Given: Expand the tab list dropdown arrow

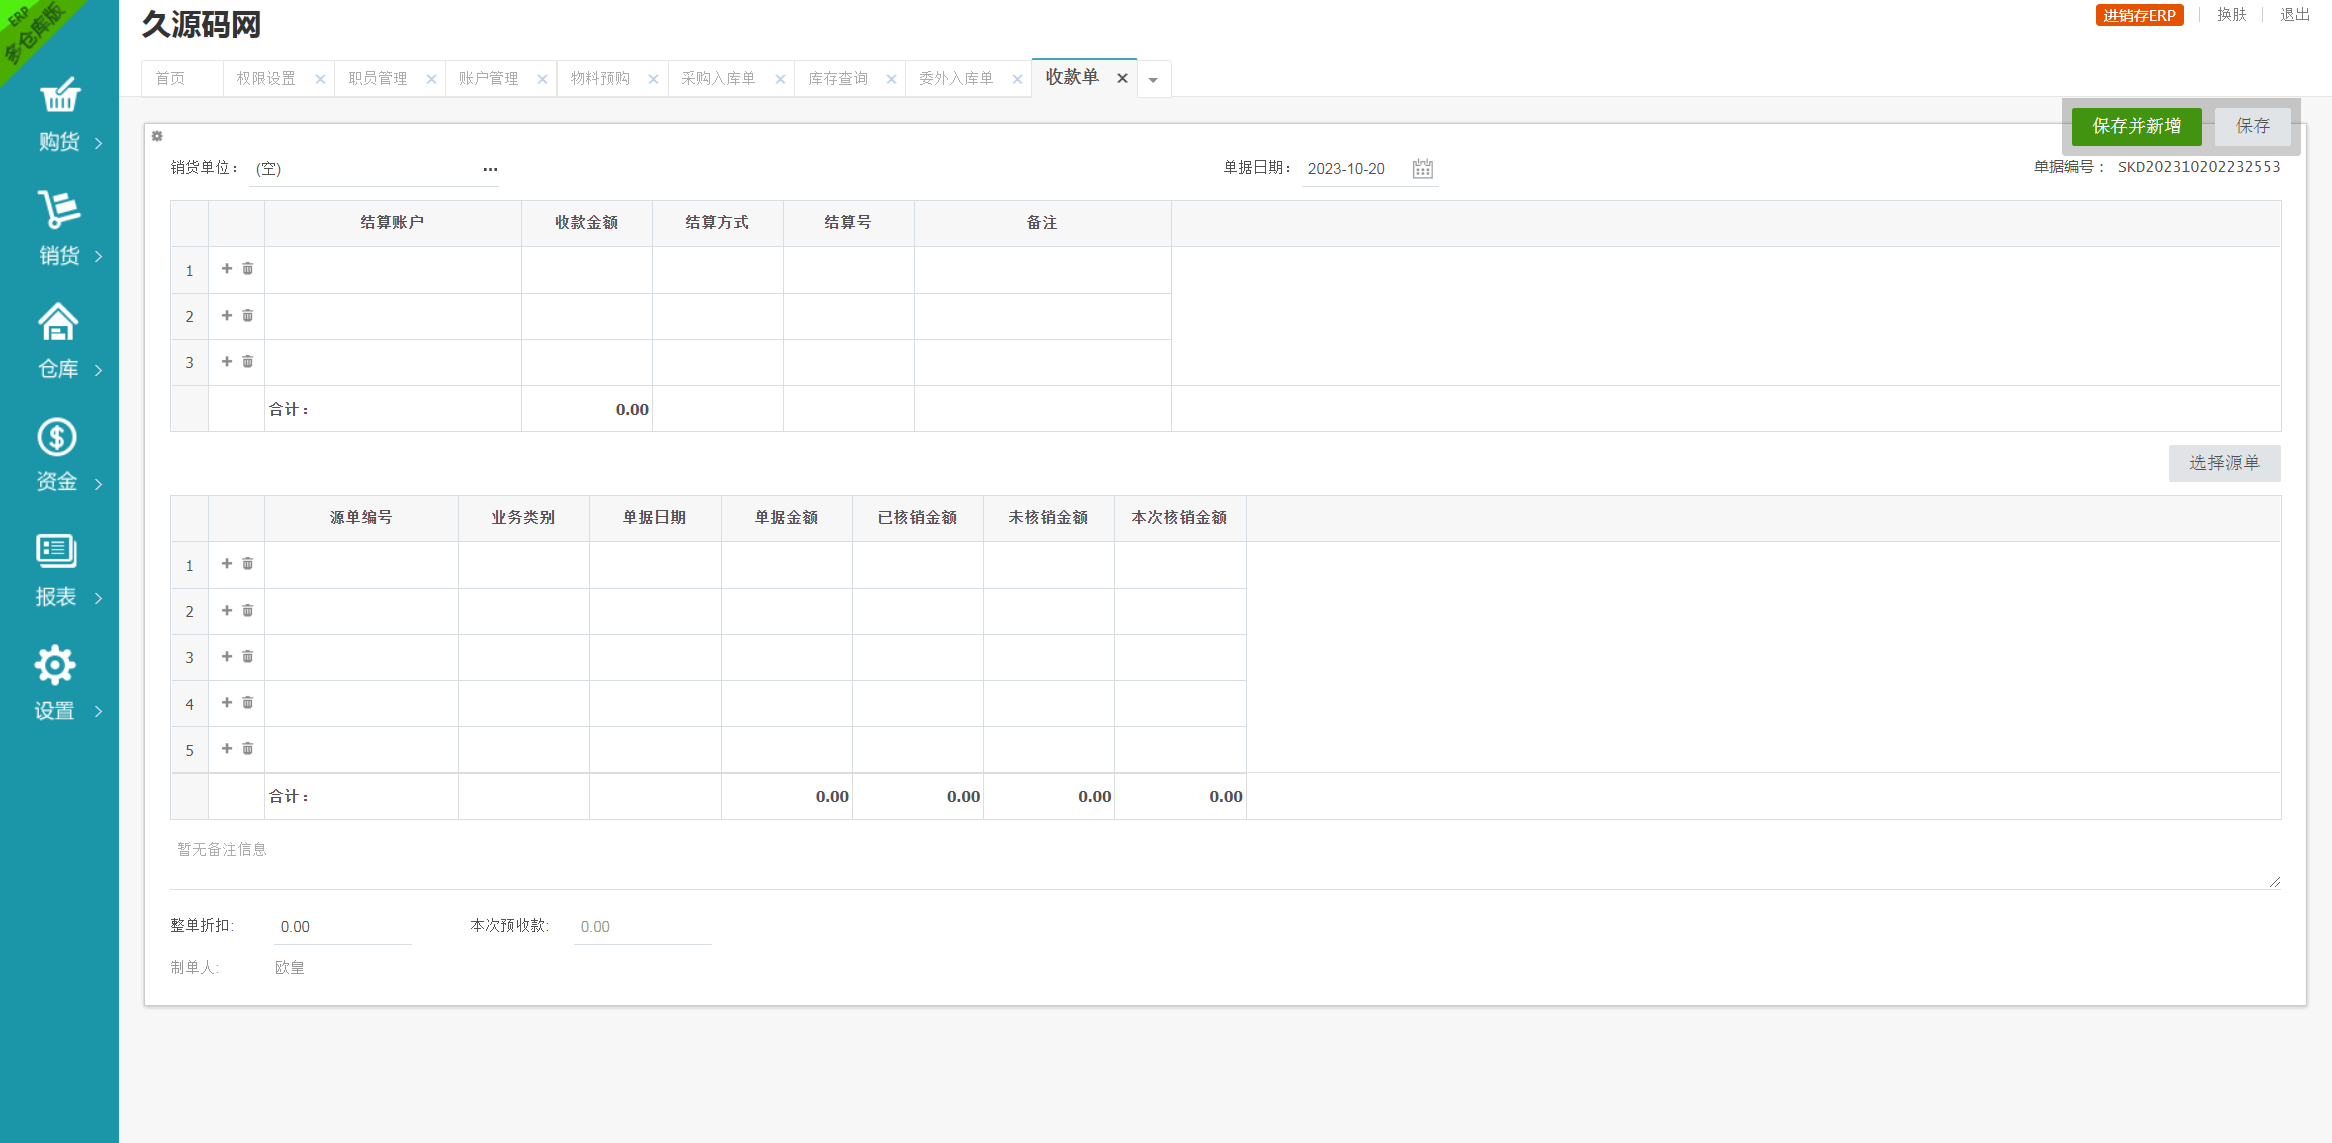Looking at the screenshot, I should pos(1153,80).
